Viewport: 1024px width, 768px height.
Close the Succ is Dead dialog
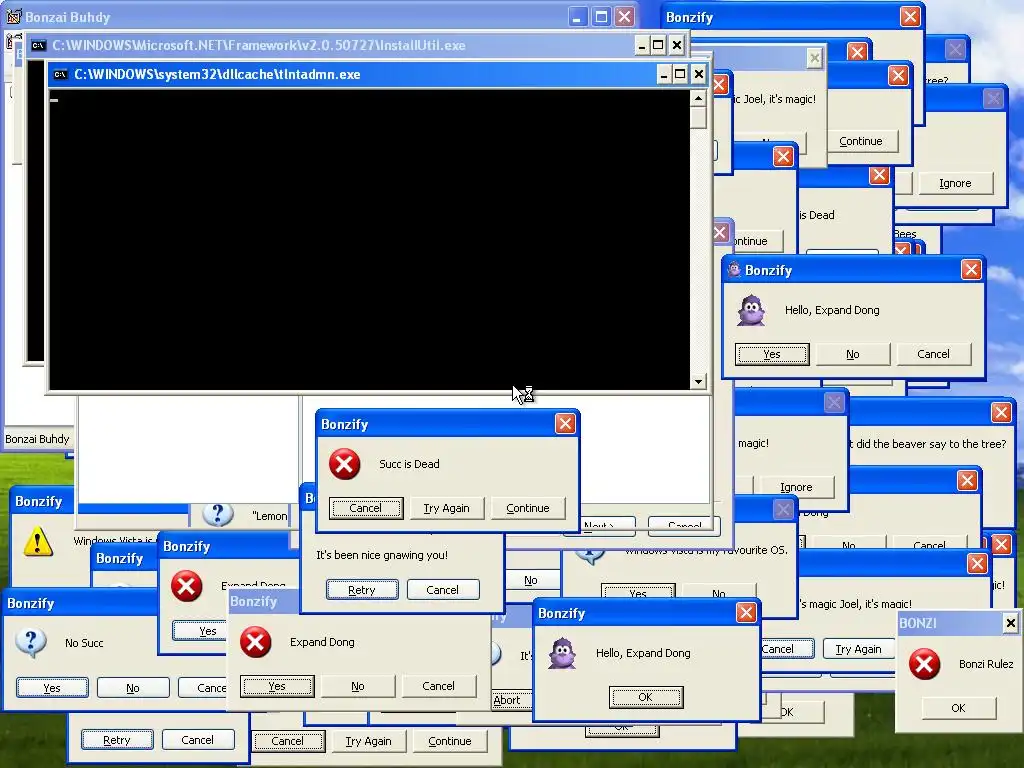[565, 424]
